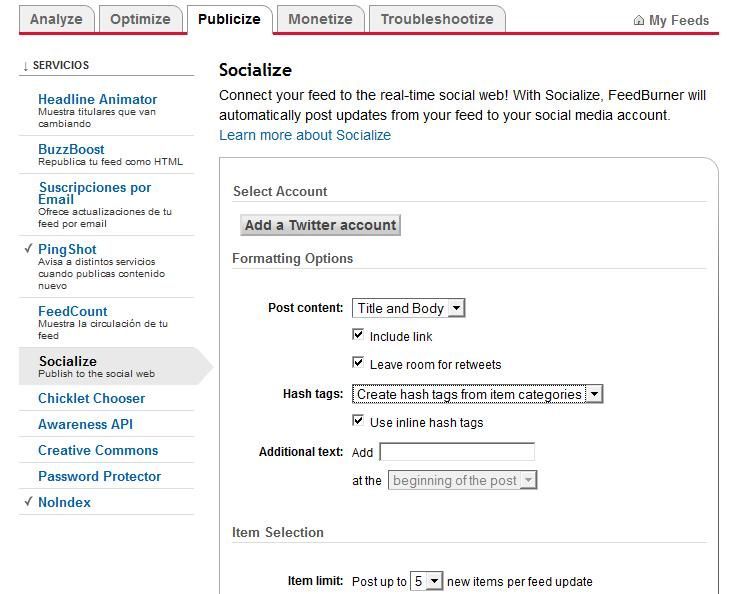Uncheck the Include link checkbox

click(x=358, y=335)
